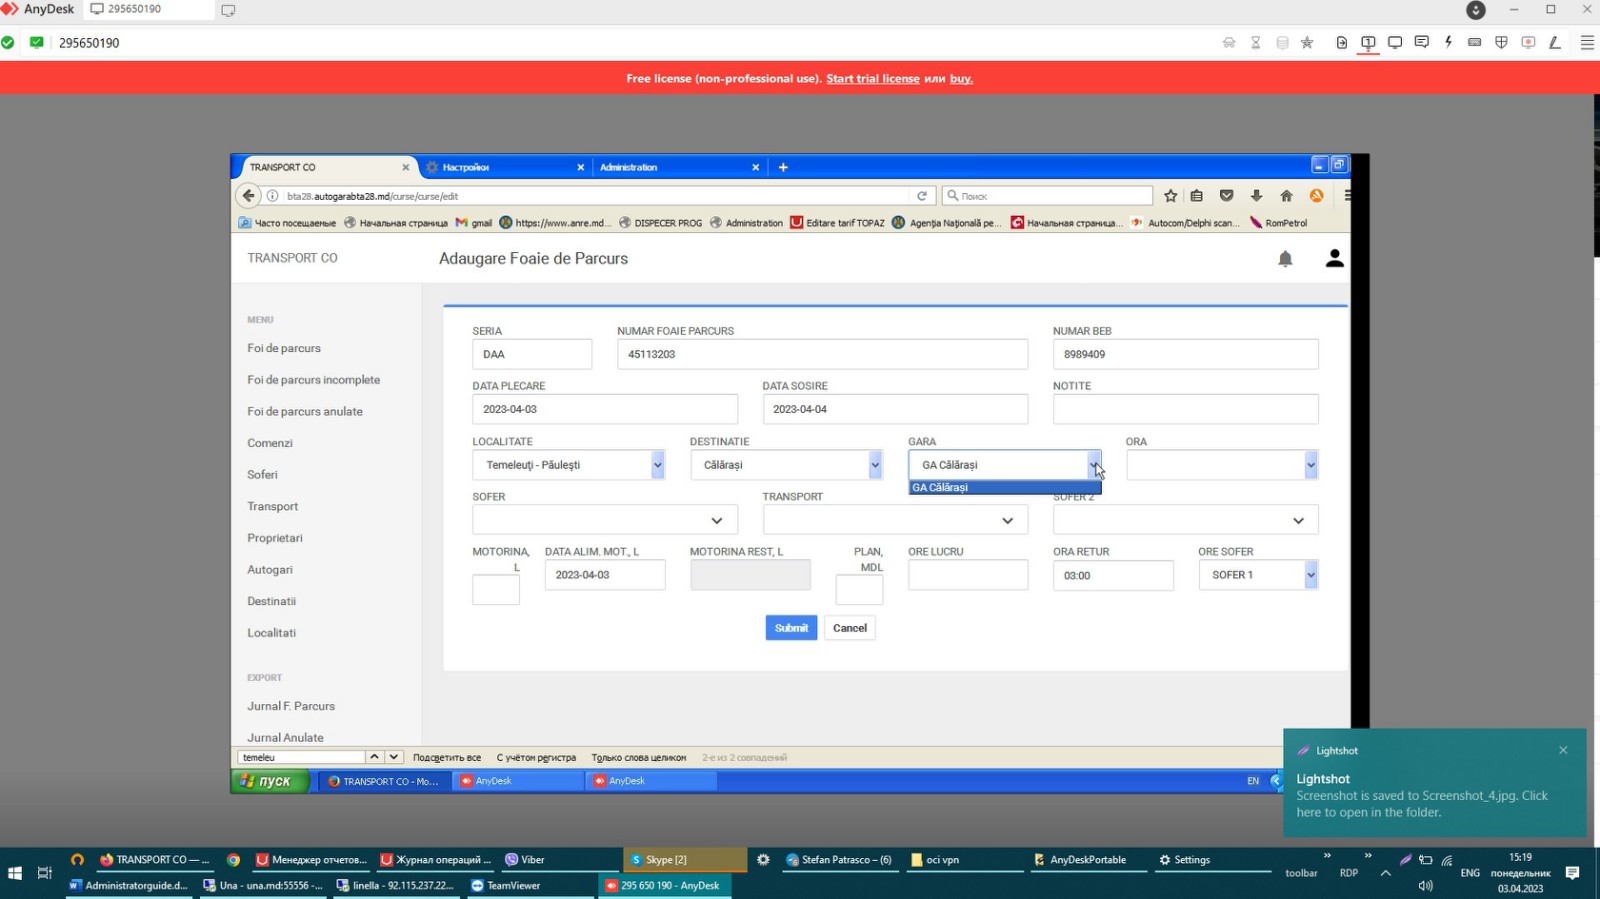Focus the NOTITE input field
This screenshot has height=899, width=1600.
(x=1185, y=409)
